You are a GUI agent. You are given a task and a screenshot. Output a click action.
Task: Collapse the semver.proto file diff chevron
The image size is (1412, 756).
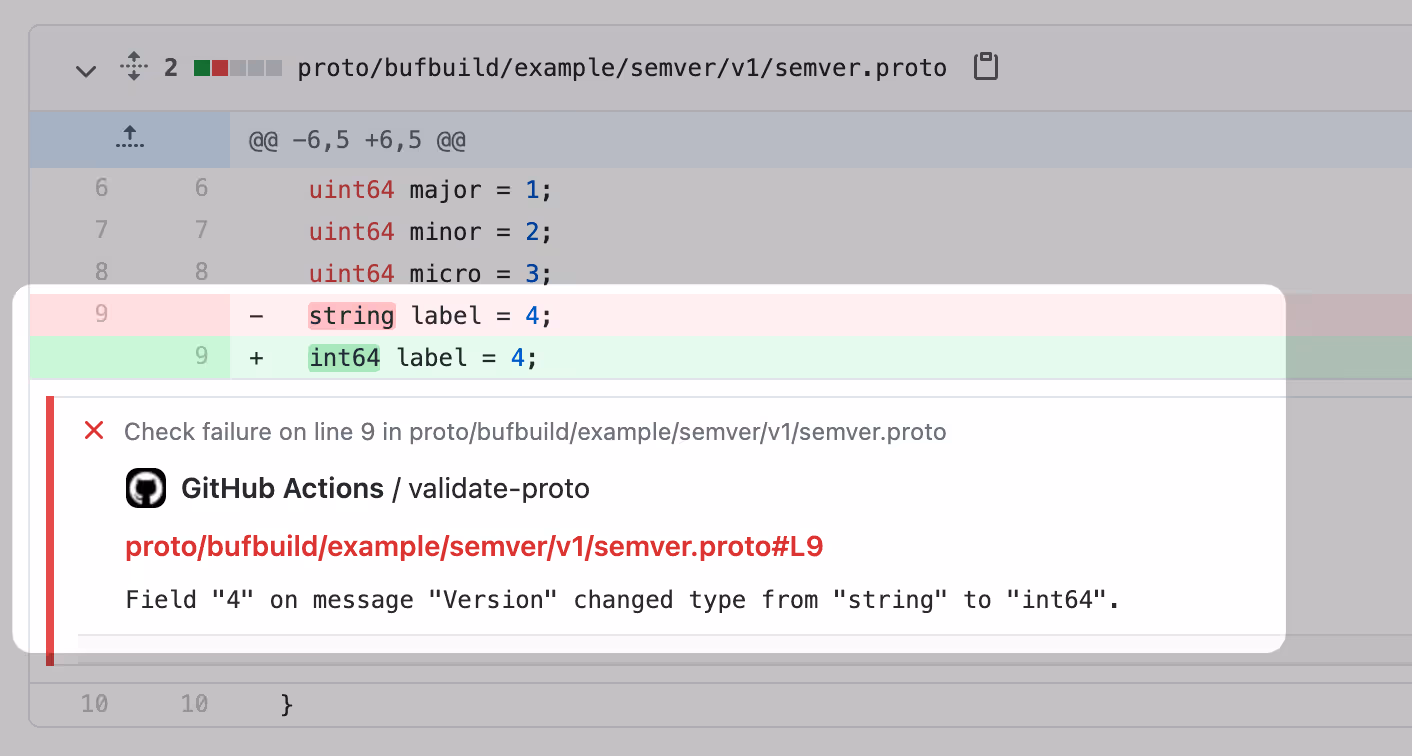pyautogui.click(x=87, y=70)
